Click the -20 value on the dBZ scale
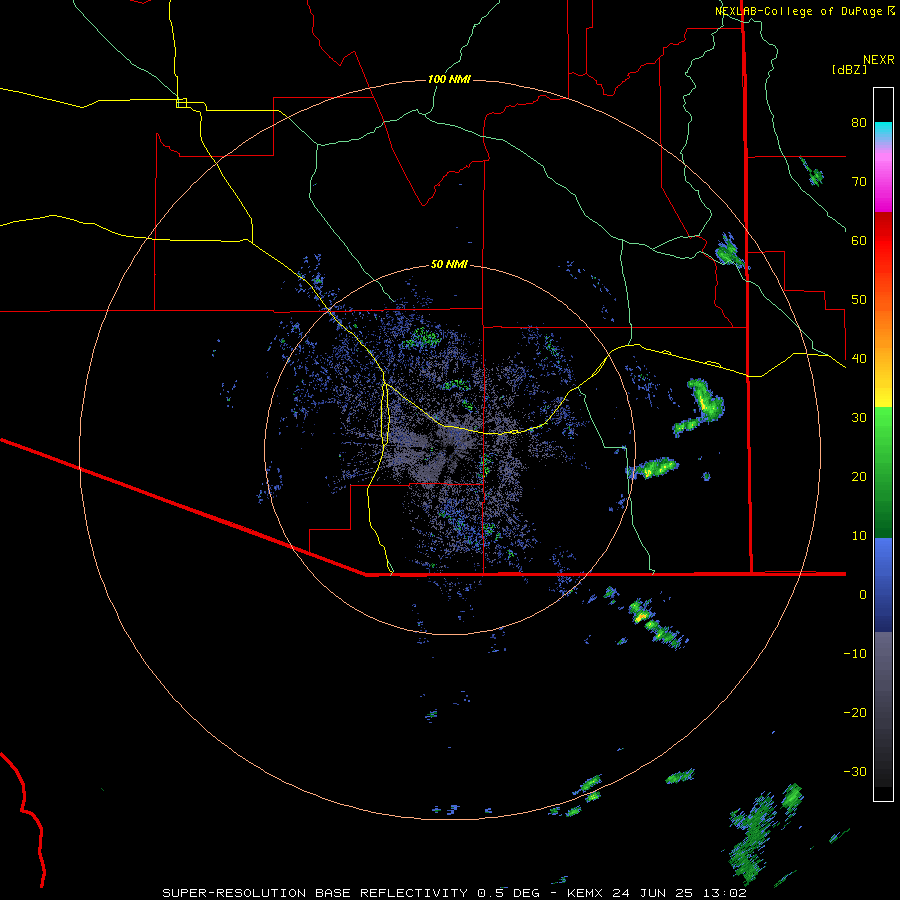Image resolution: width=900 pixels, height=900 pixels. pos(855,713)
